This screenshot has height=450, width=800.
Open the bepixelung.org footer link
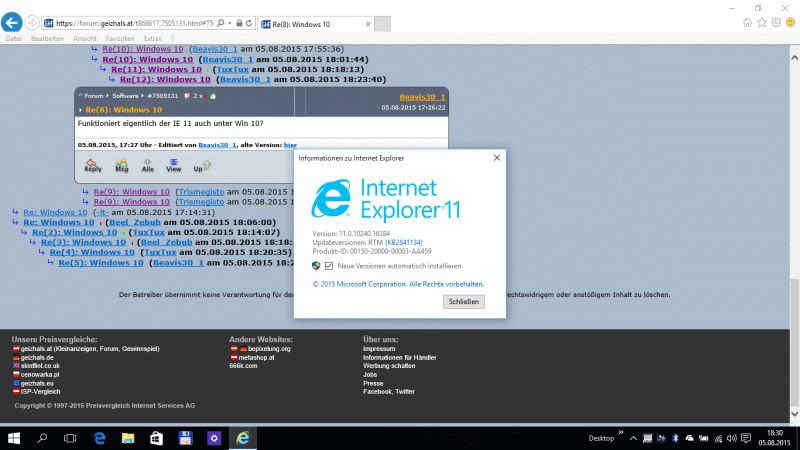point(269,349)
